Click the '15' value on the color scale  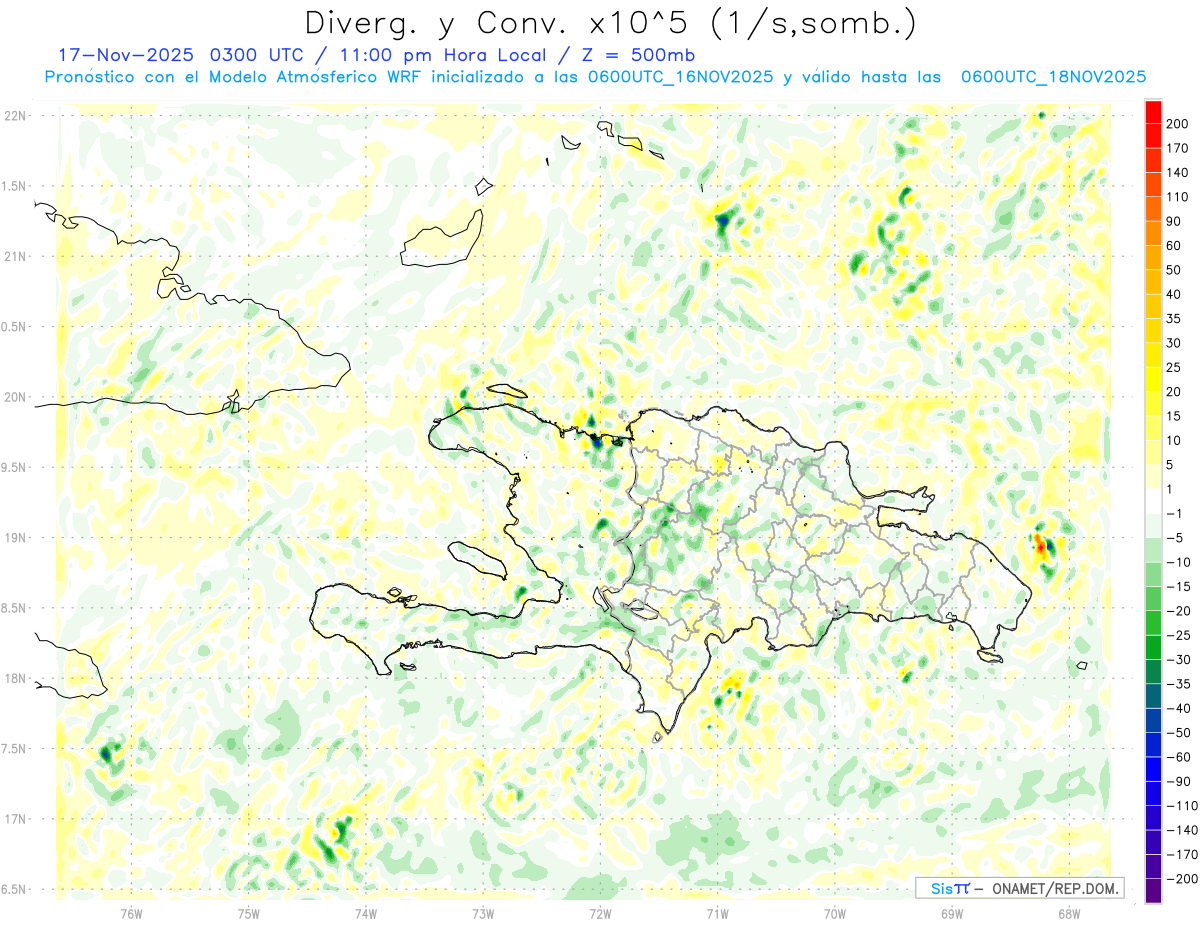point(1174,416)
